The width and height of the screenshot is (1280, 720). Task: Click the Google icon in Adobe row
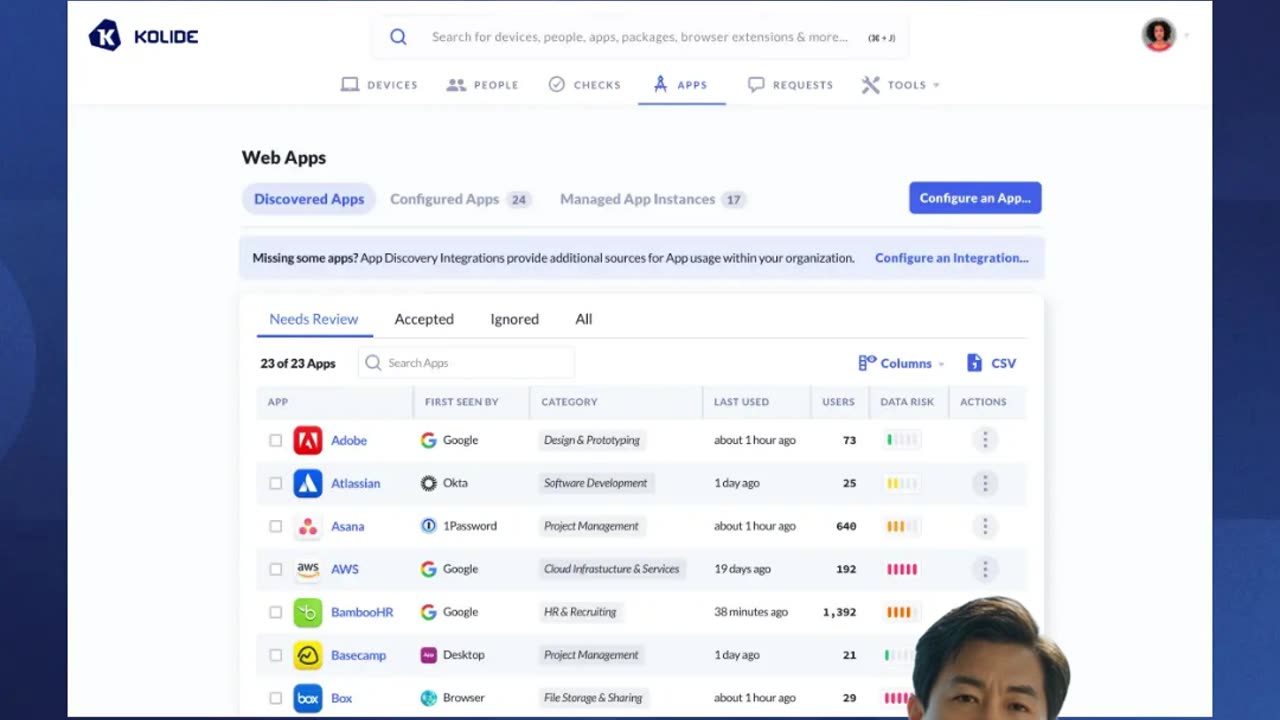pyautogui.click(x=428, y=440)
